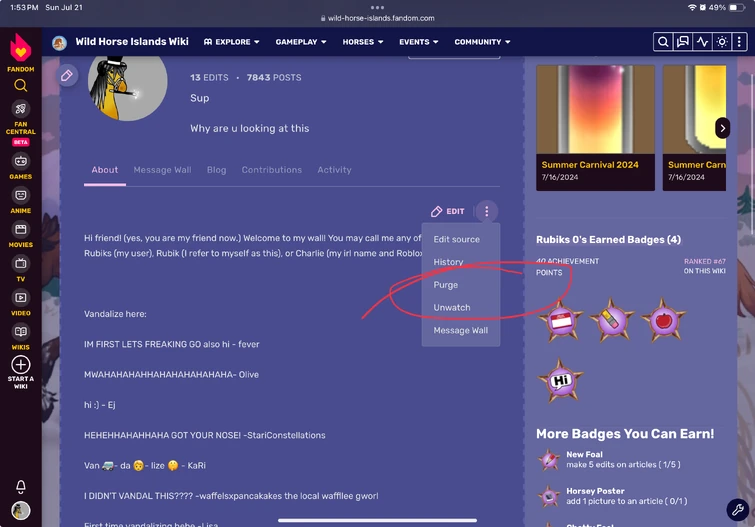The height and width of the screenshot is (527, 755).
Task: Open second Summer Carnival card thumbnail
Action: tap(694, 109)
